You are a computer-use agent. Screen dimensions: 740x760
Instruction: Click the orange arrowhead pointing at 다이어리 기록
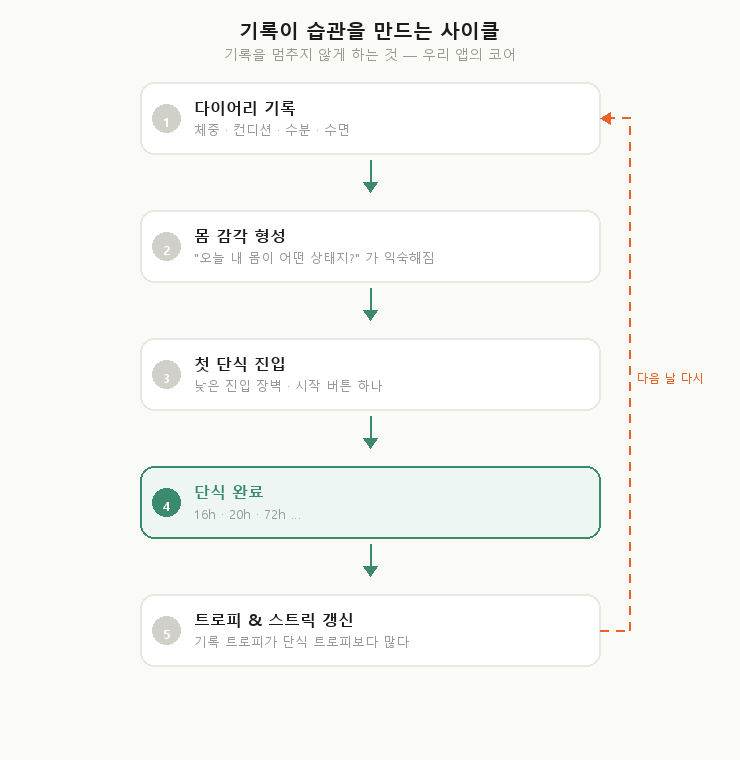[x=606, y=118]
